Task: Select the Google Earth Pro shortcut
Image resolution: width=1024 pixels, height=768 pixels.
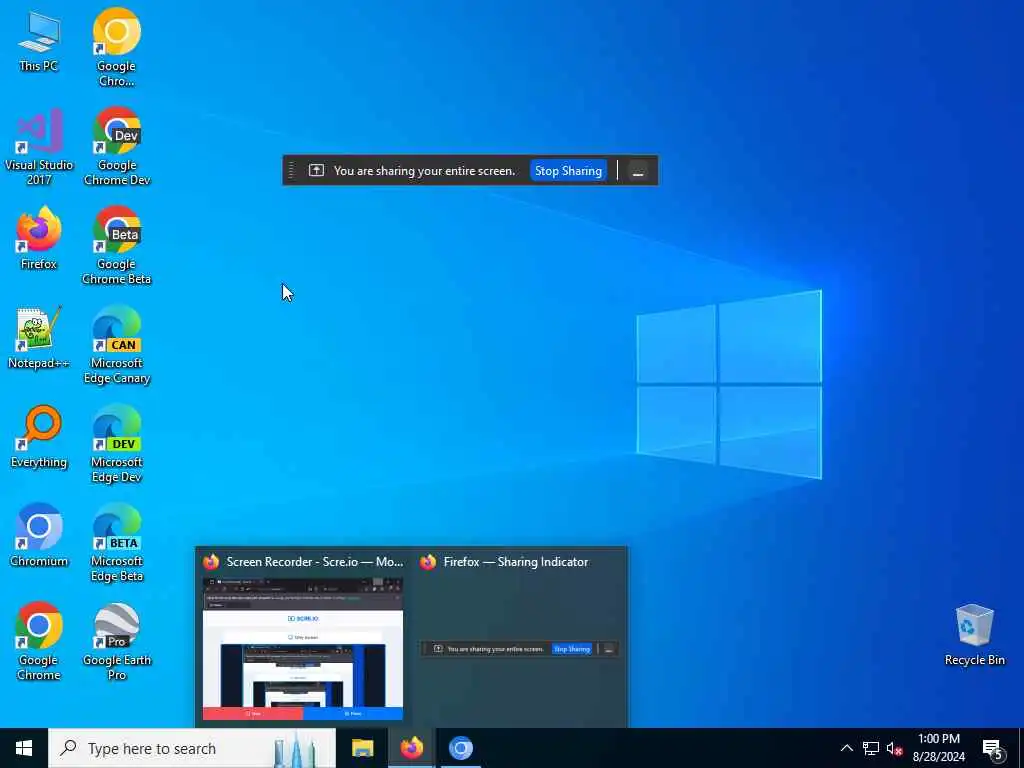Action: click(x=117, y=643)
